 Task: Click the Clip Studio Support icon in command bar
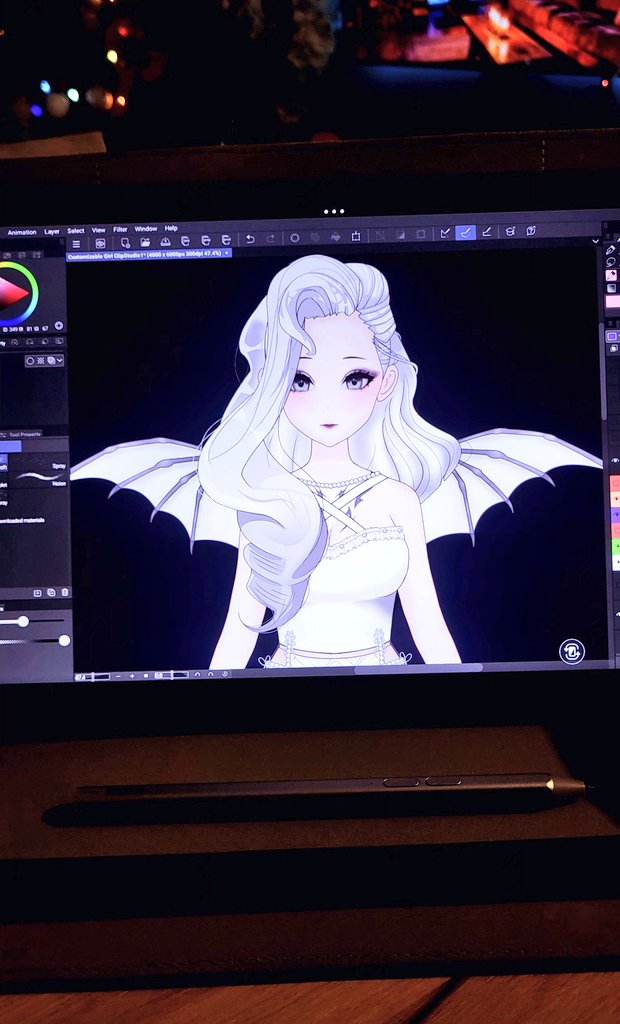(531, 230)
